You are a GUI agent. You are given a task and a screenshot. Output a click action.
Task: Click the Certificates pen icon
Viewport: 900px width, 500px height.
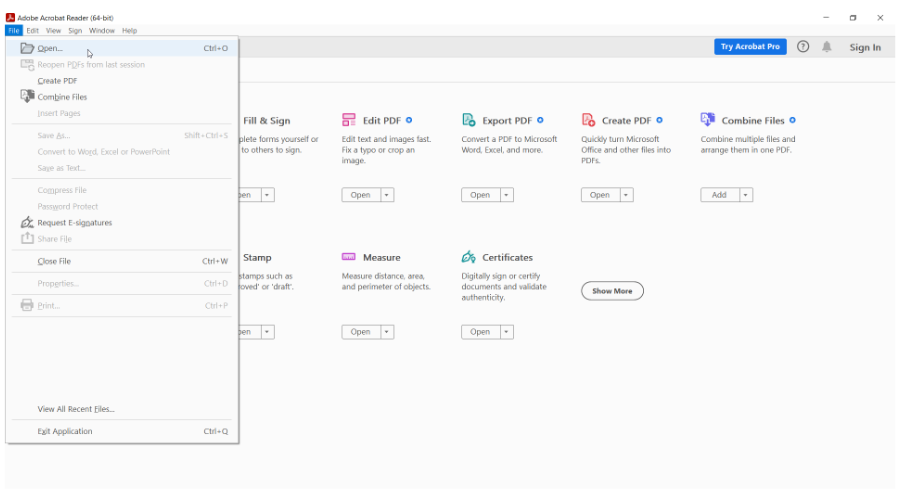click(x=468, y=257)
